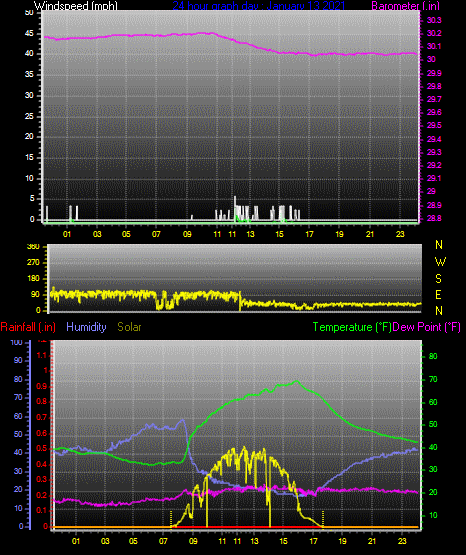
Task: Click hour label 17 under the windspeed graph
Action: (309, 234)
